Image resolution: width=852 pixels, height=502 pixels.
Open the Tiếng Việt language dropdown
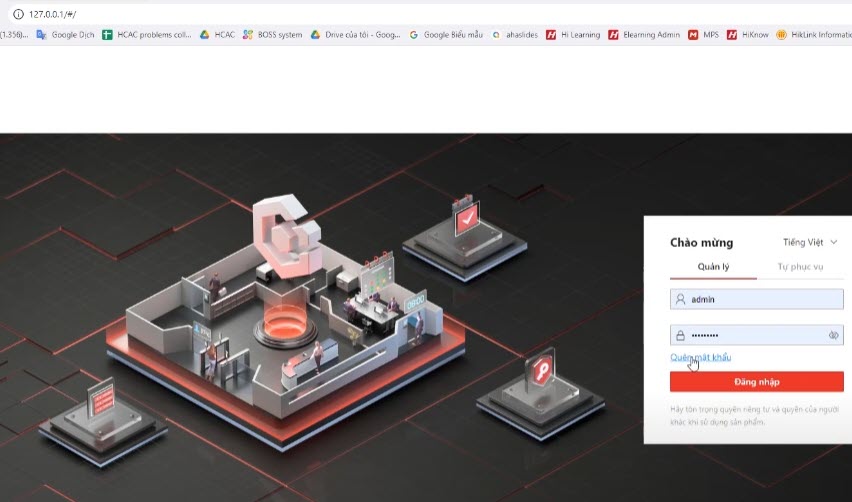click(x=810, y=242)
